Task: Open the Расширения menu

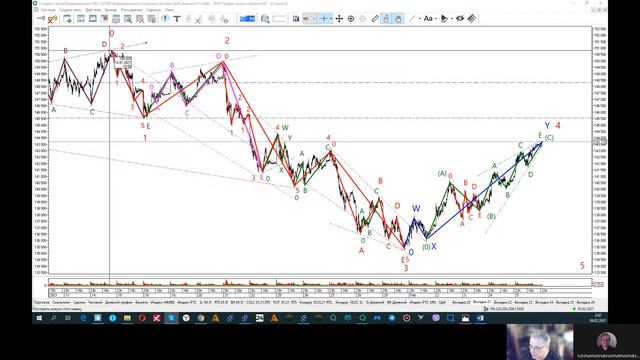Action: pos(131,10)
